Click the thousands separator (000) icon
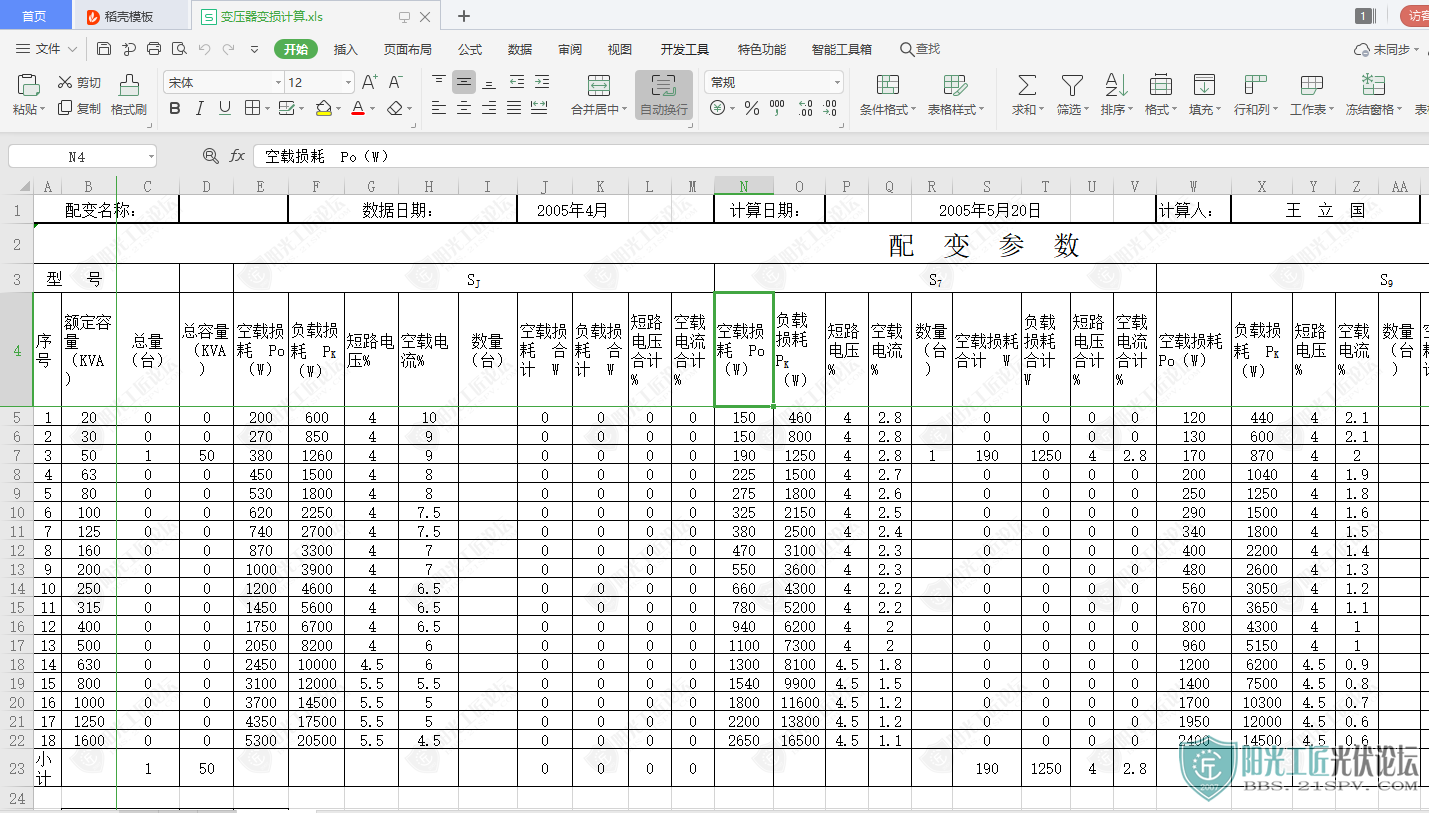1429x813 pixels. [778, 108]
